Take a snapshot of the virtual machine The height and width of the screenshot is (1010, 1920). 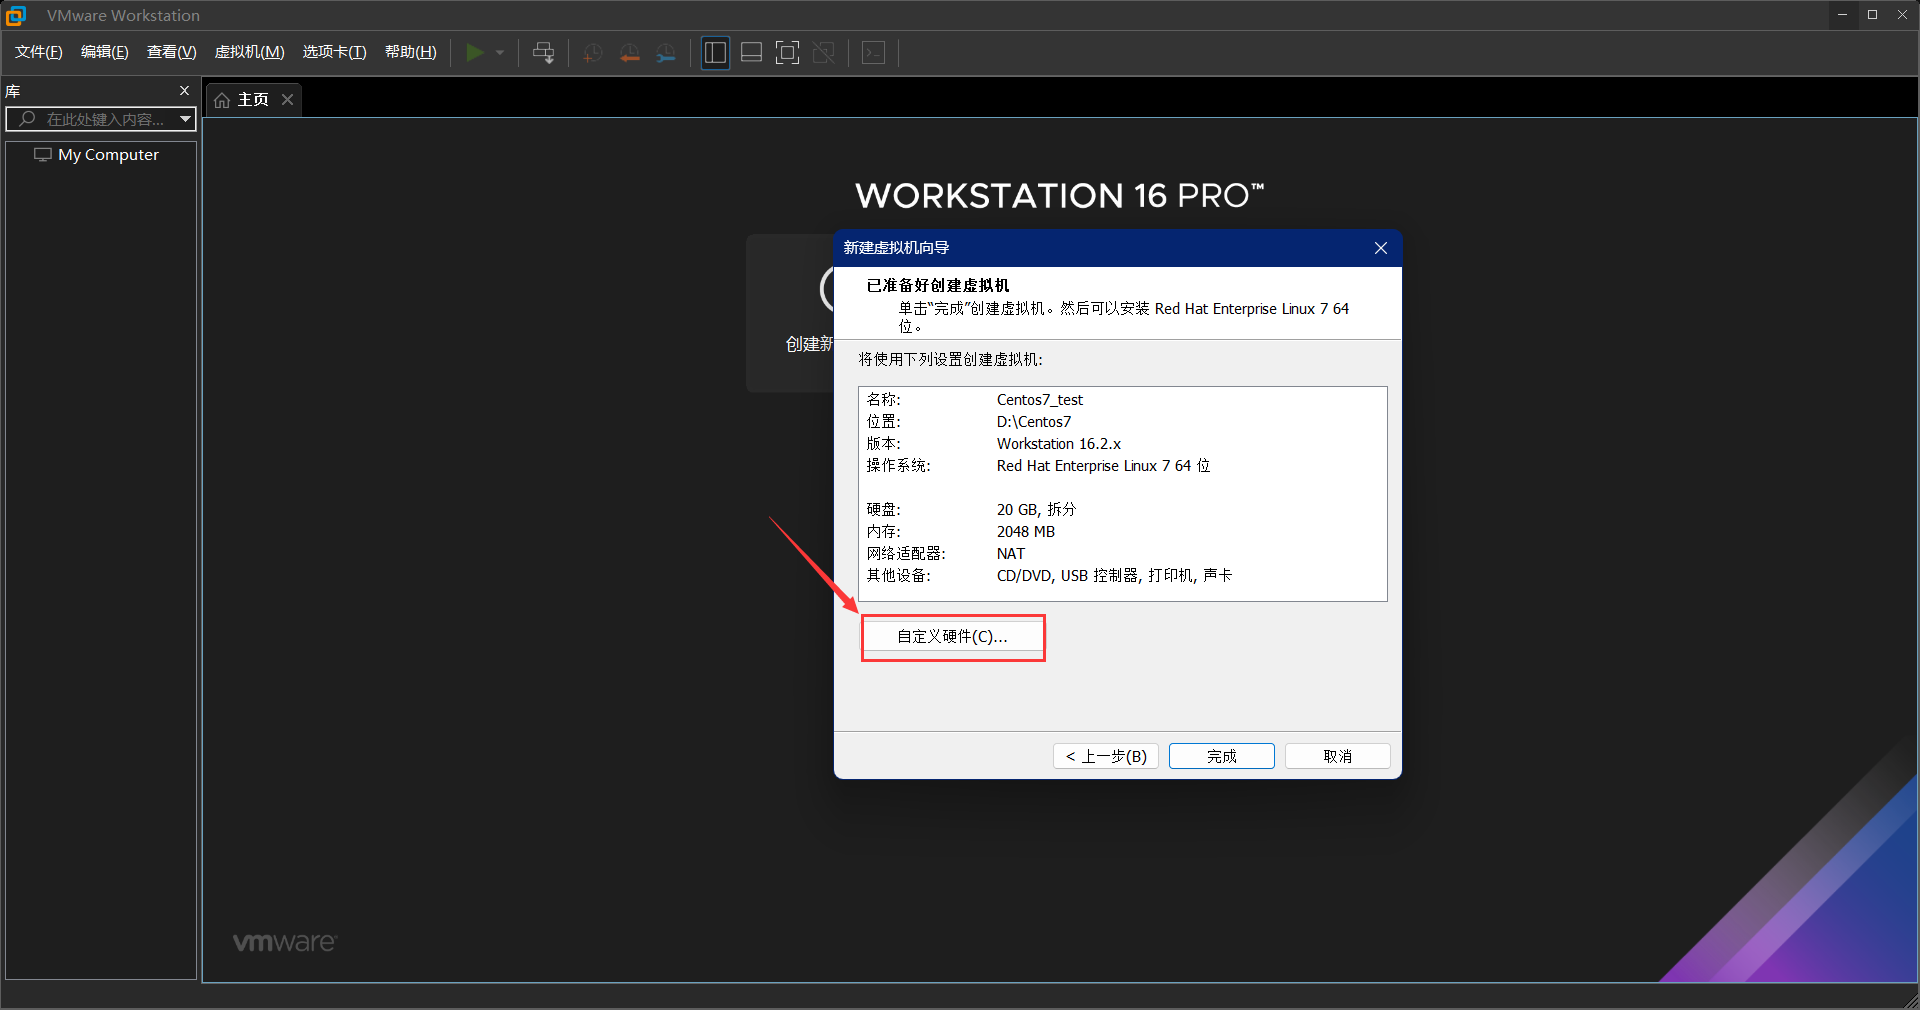coord(593,53)
